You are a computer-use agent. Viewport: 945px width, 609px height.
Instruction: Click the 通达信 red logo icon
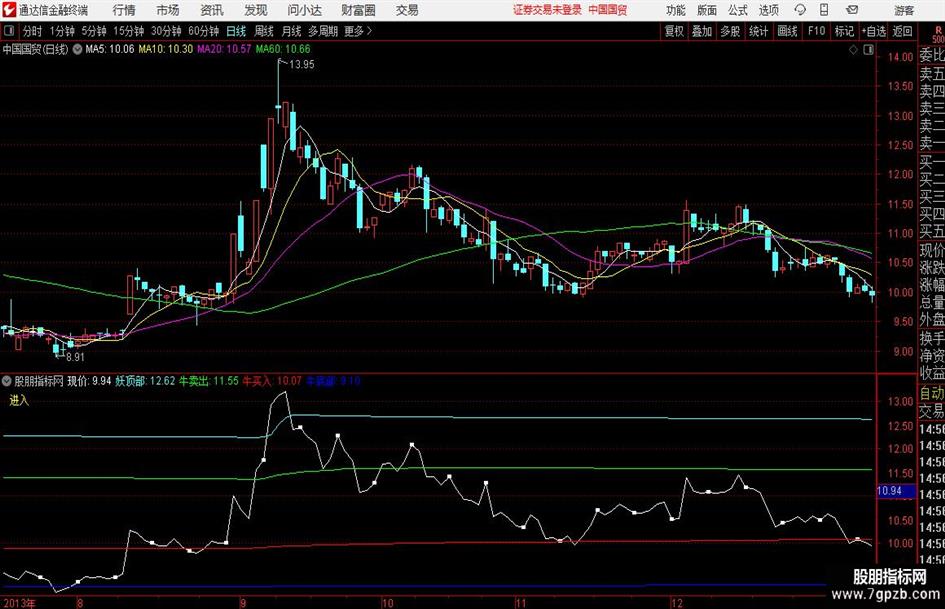pos(9,10)
